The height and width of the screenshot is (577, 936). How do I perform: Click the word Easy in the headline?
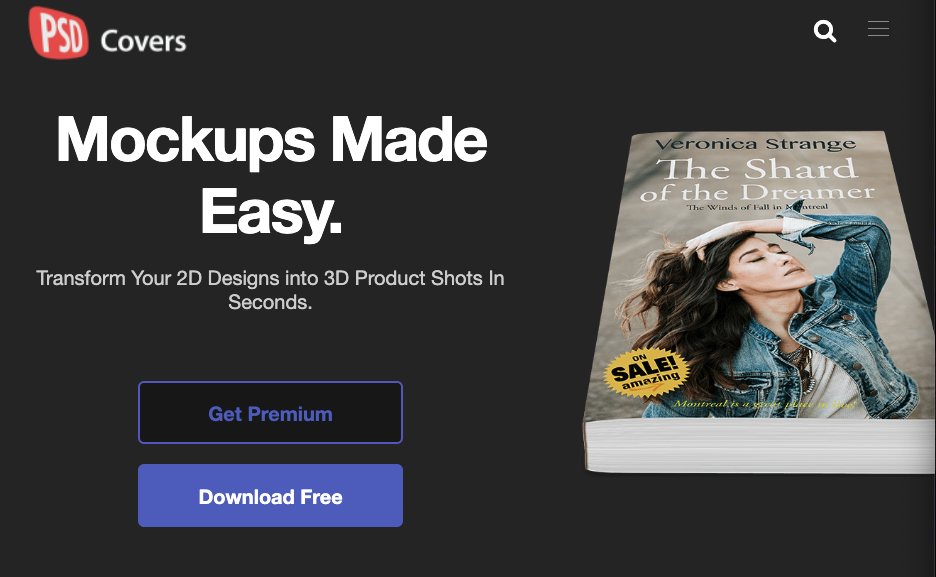[271, 211]
